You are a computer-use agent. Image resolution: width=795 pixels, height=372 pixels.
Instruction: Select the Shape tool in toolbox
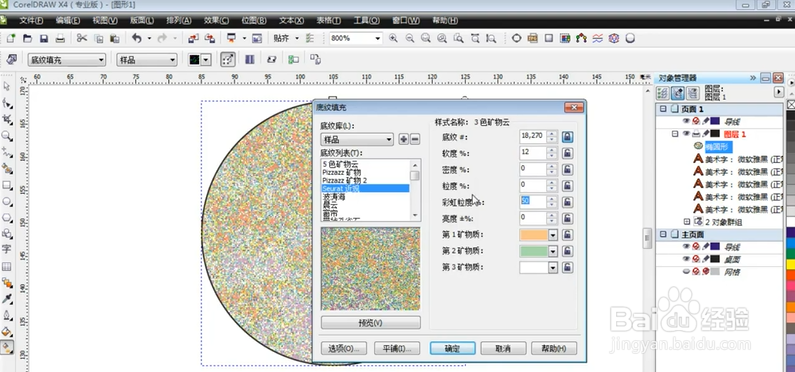[x=7, y=103]
